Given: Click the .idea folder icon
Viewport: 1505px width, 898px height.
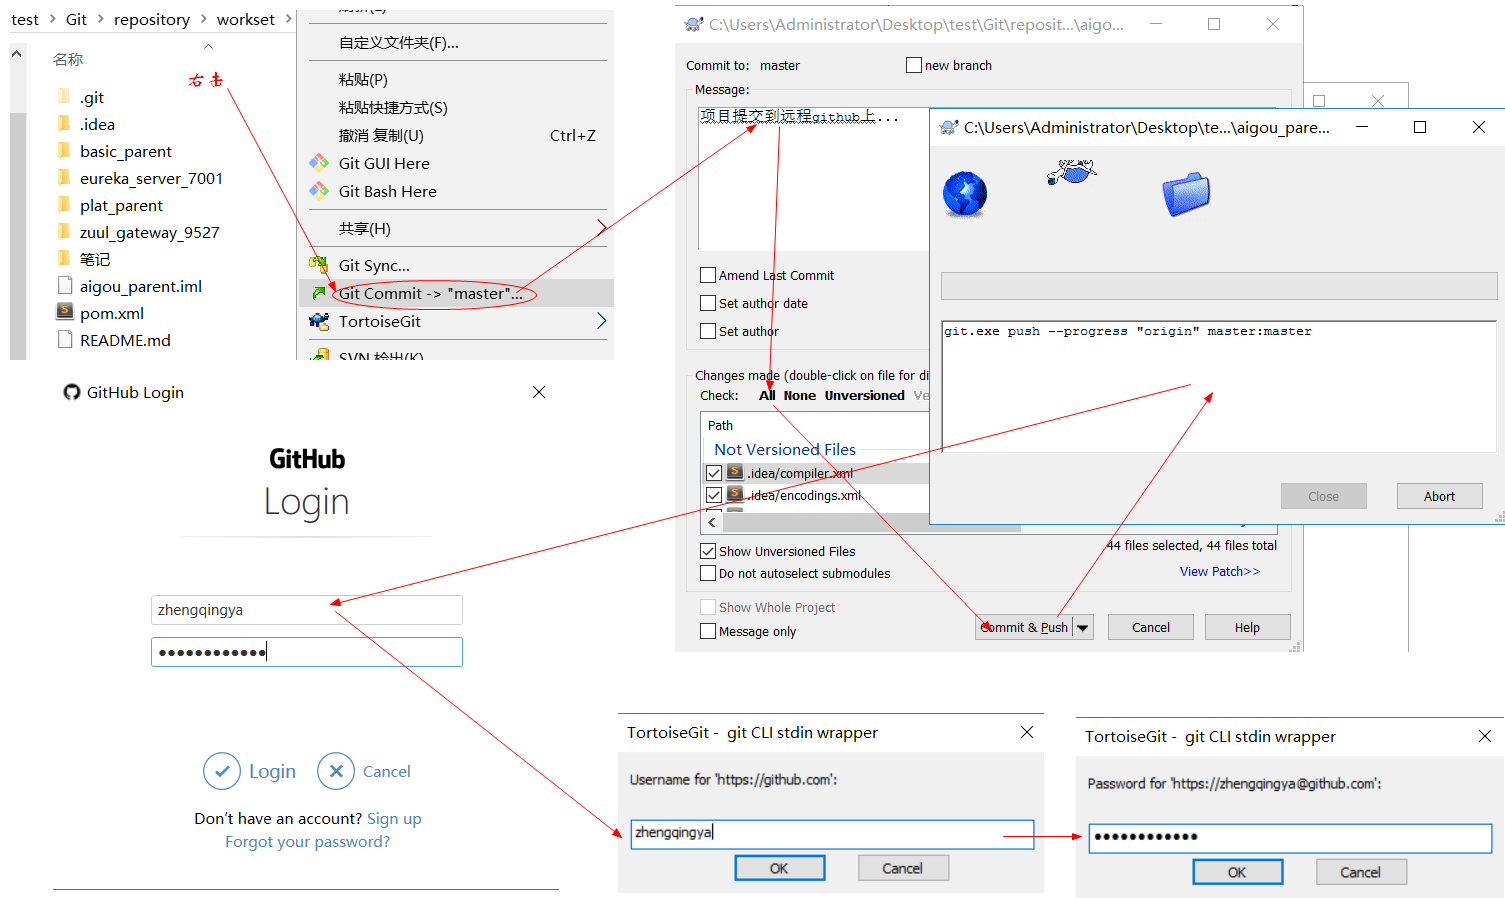Looking at the screenshot, I should (x=65, y=124).
